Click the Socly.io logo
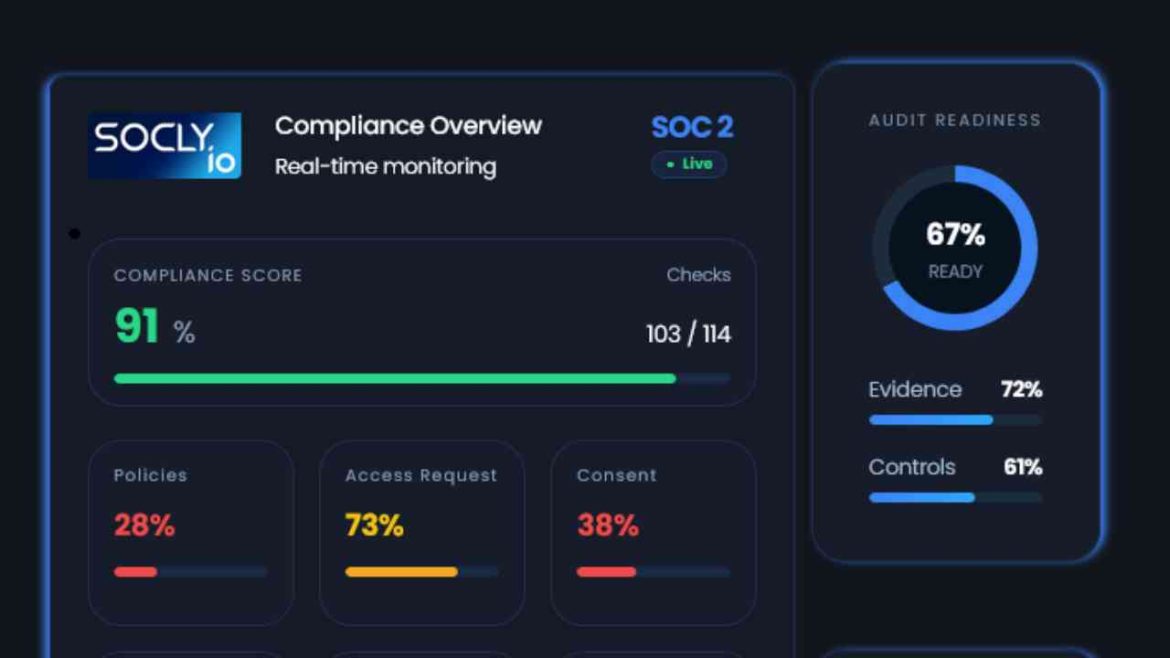The height and width of the screenshot is (658, 1170). pos(164,146)
